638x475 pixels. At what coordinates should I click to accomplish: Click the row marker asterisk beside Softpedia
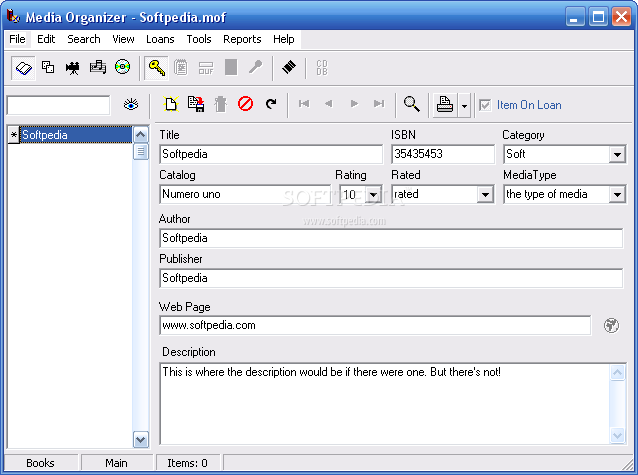coord(14,135)
